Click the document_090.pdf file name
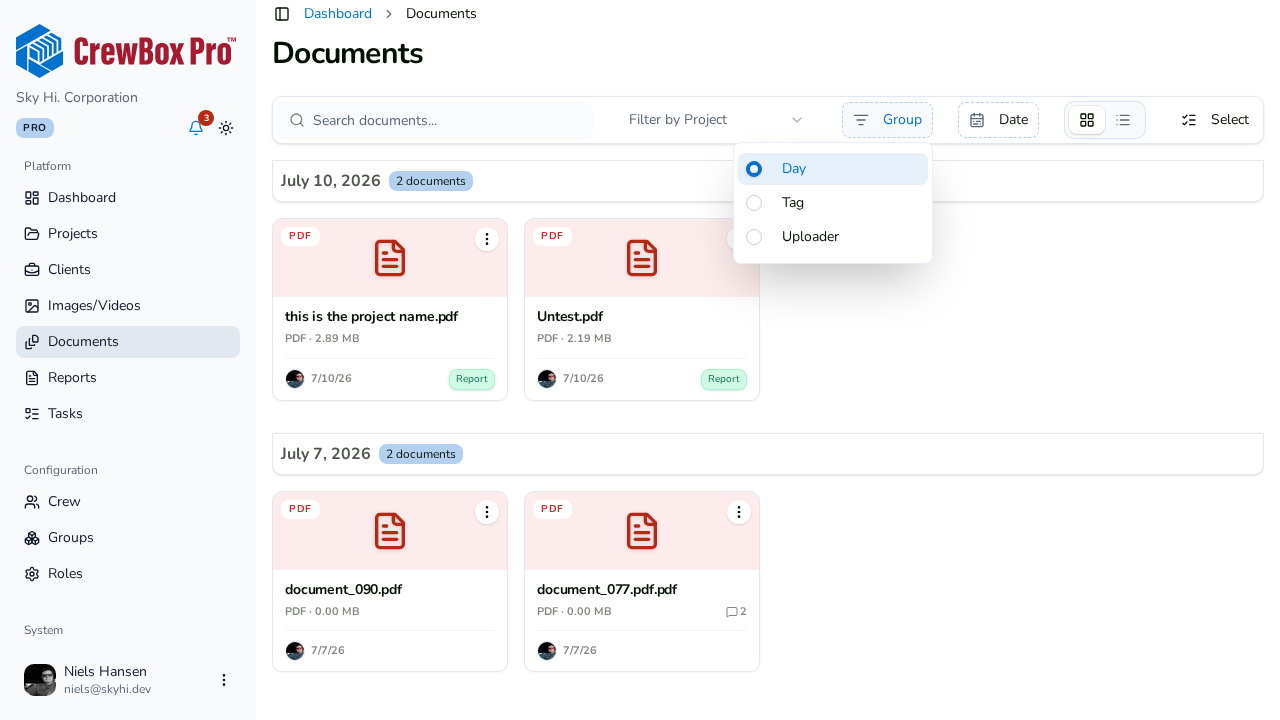 coord(343,590)
